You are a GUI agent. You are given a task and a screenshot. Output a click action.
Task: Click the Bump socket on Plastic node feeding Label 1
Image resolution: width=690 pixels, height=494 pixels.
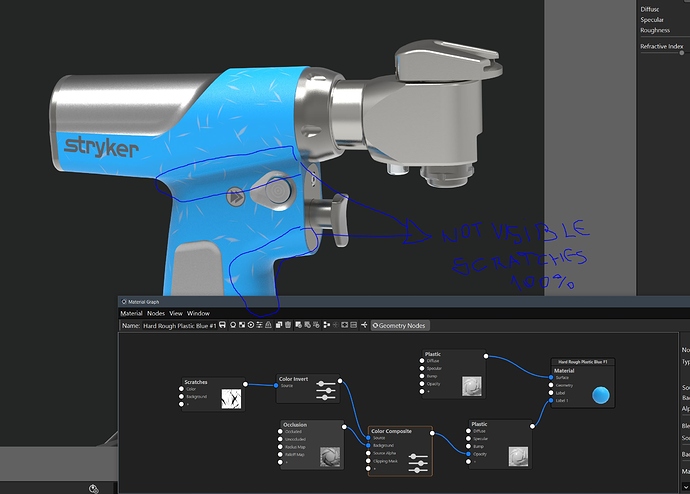point(468,446)
